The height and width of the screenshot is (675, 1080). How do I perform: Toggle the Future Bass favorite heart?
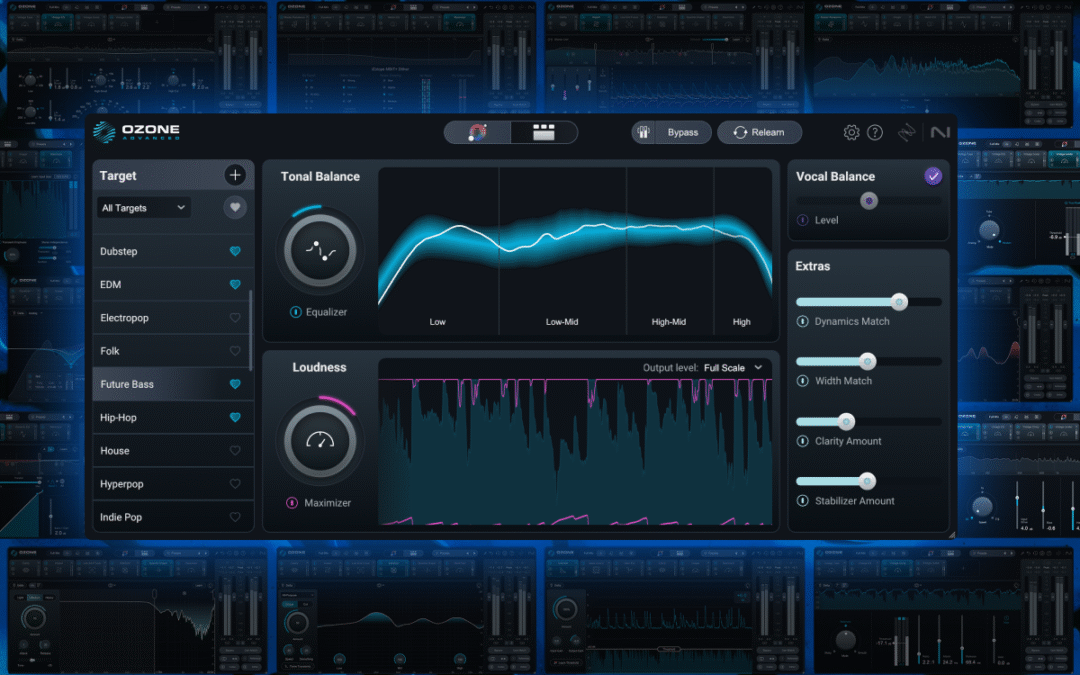pos(235,384)
